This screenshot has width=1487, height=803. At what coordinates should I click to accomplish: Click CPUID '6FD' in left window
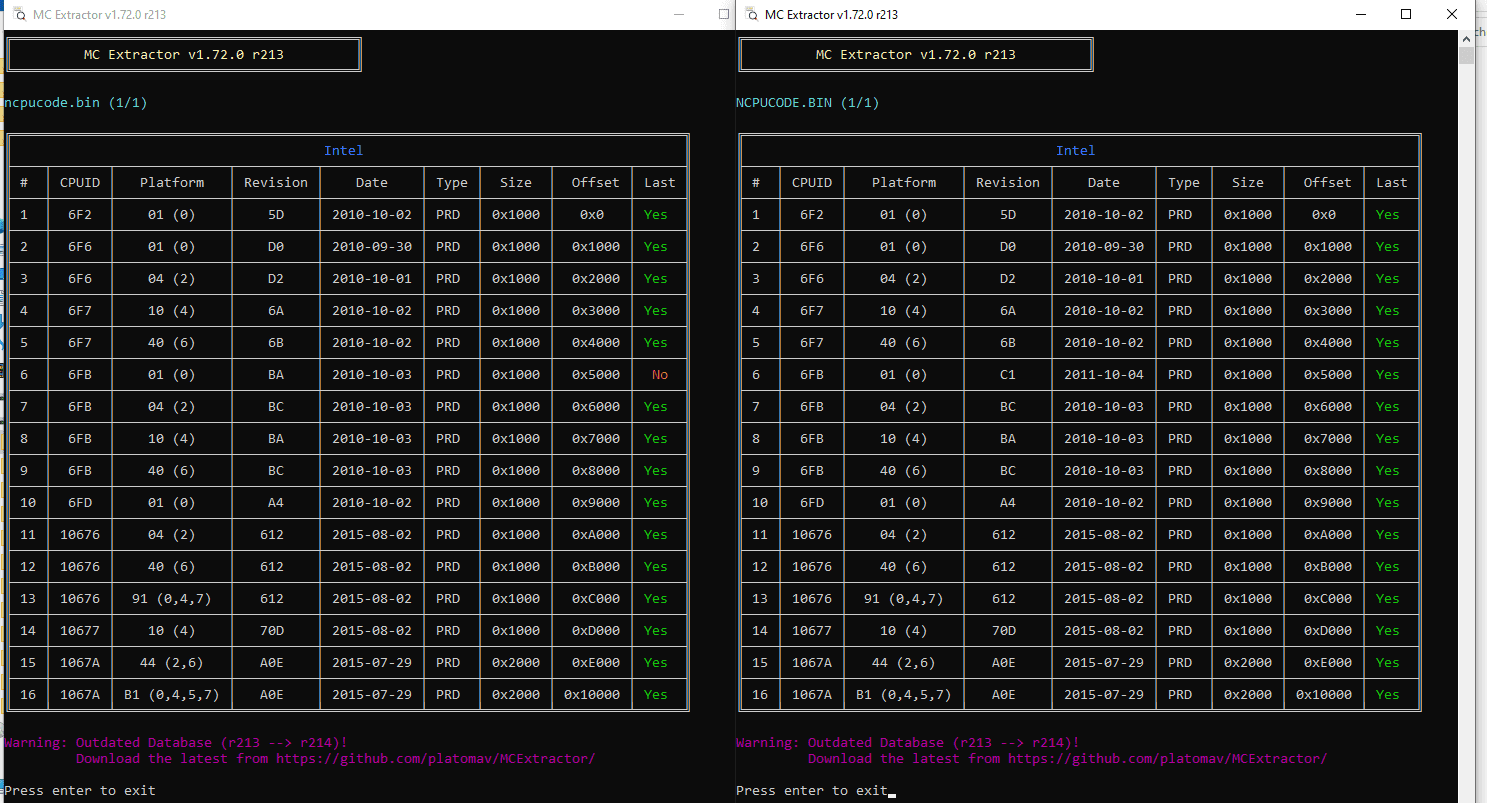click(x=80, y=503)
